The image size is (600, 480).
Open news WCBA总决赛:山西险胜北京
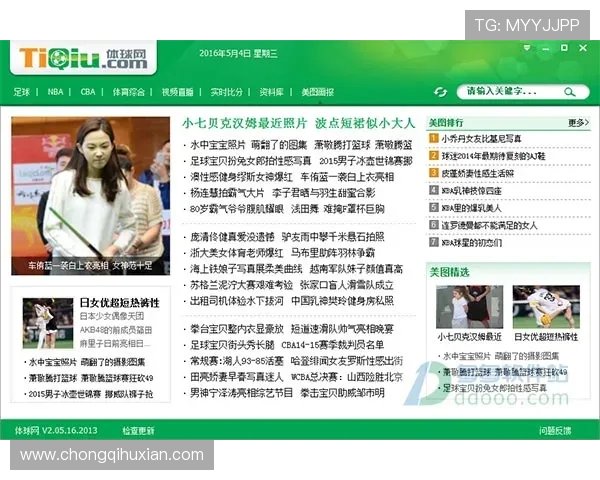coord(347,377)
